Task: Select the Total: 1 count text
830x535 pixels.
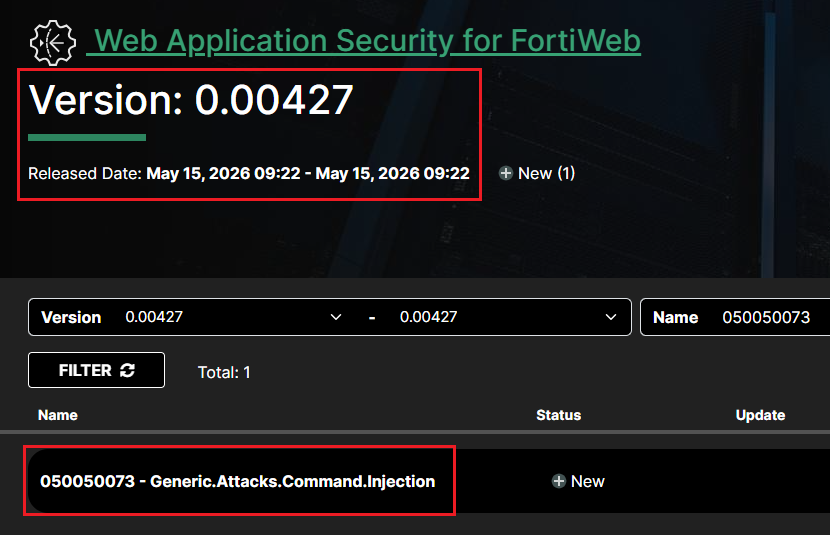Action: point(224,373)
